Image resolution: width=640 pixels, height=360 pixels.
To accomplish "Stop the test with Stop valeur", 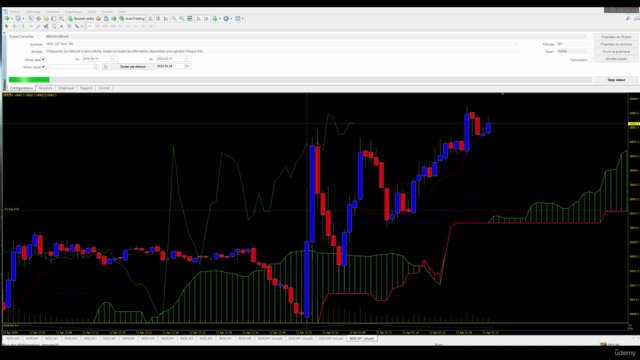I will click(x=616, y=80).
